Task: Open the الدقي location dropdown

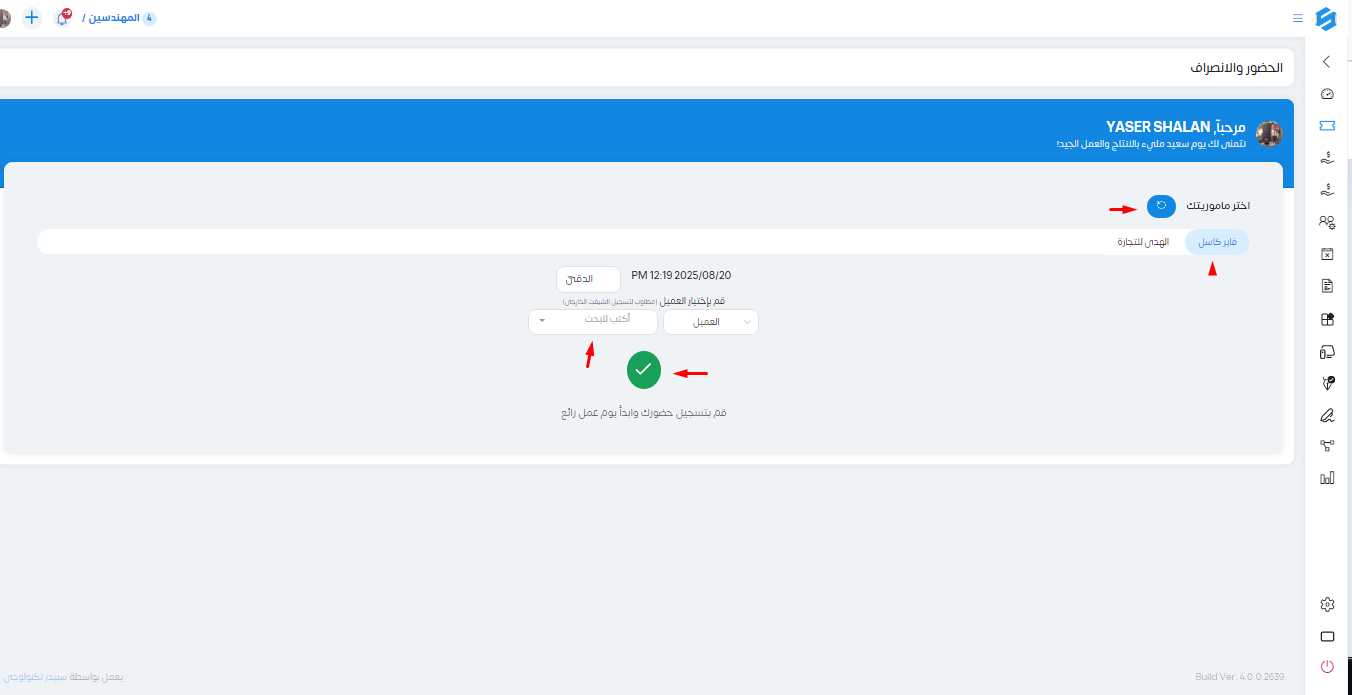Action: click(x=588, y=279)
